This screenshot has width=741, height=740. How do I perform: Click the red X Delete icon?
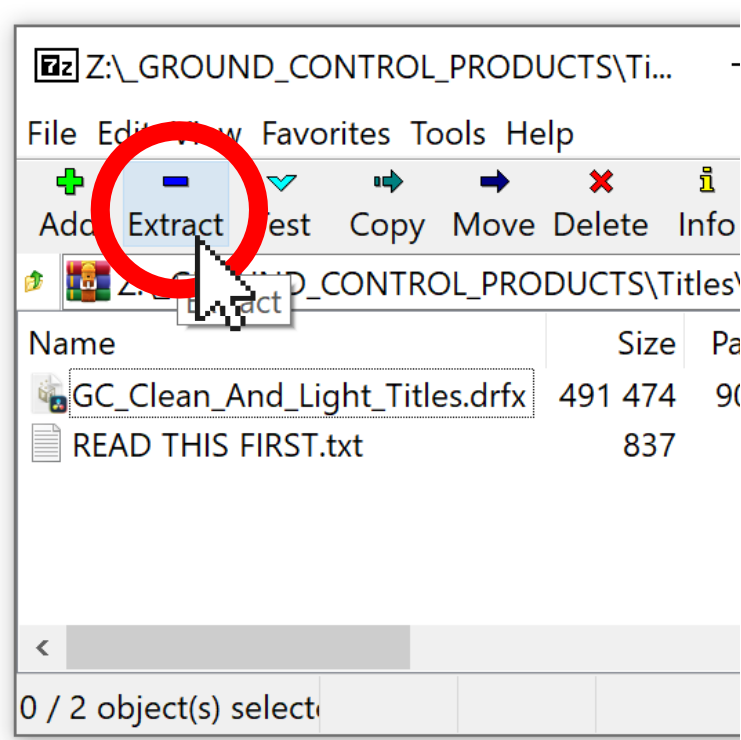tap(601, 182)
